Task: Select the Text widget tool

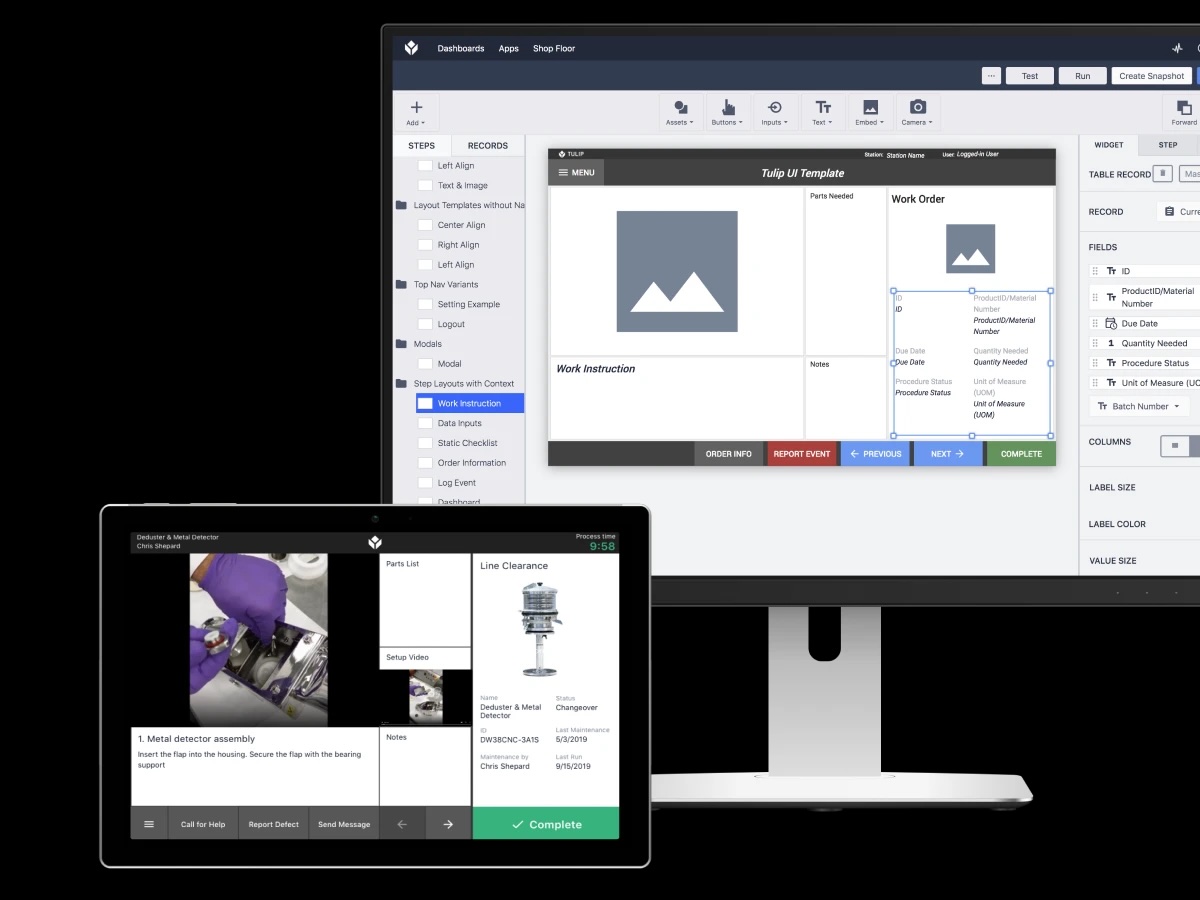Action: pos(822,112)
